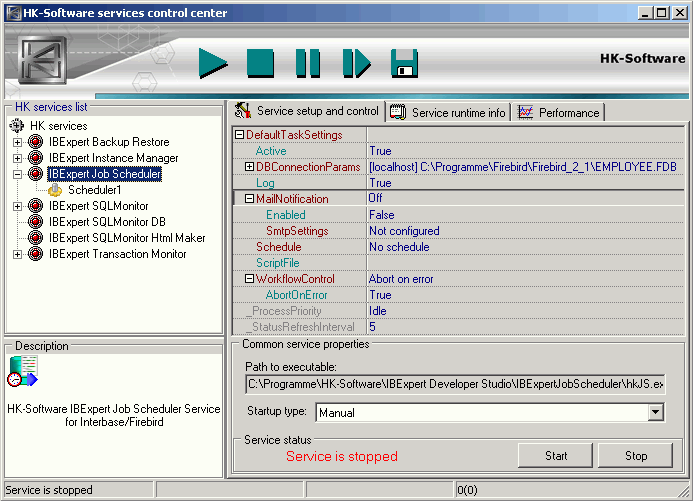Close the services control center window

click(x=679, y=13)
